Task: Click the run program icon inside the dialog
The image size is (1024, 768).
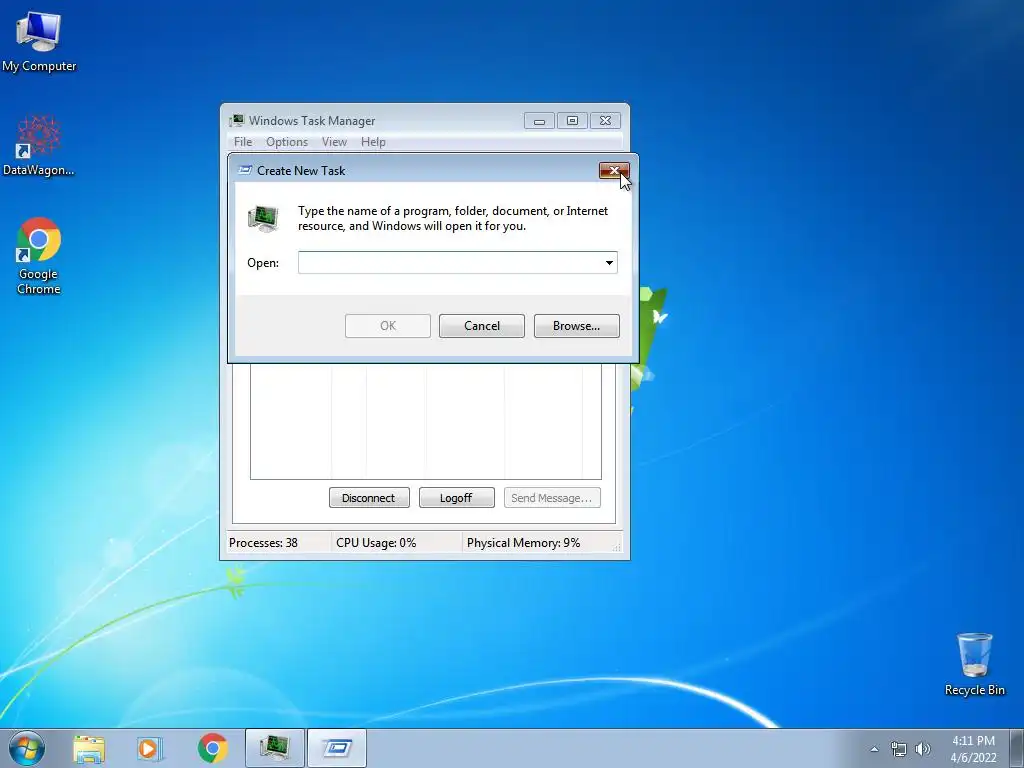Action: coord(263,218)
